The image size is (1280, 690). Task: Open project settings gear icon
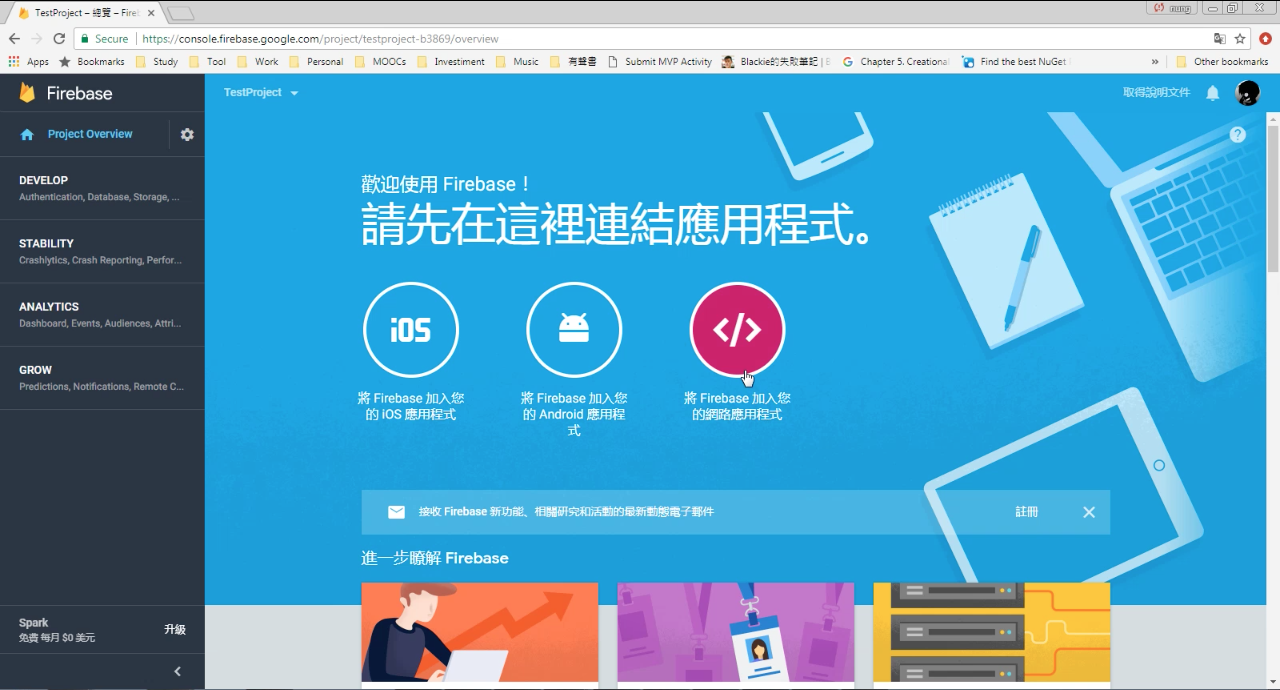(x=187, y=134)
